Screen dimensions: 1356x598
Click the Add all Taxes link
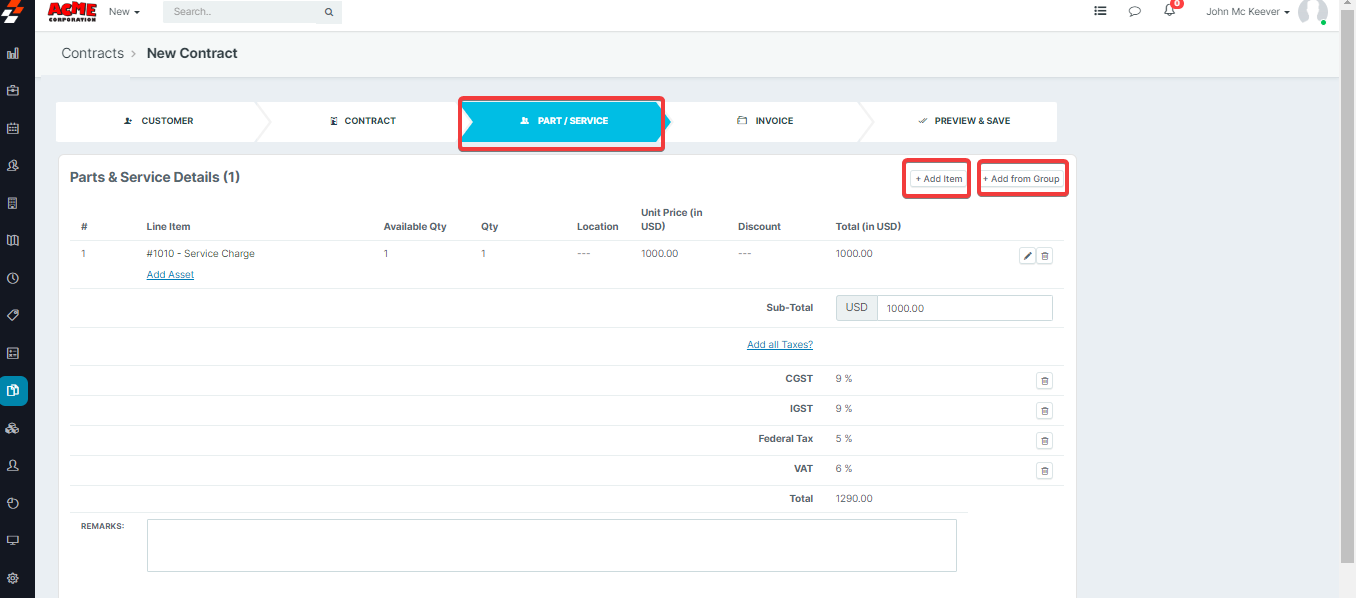click(780, 345)
